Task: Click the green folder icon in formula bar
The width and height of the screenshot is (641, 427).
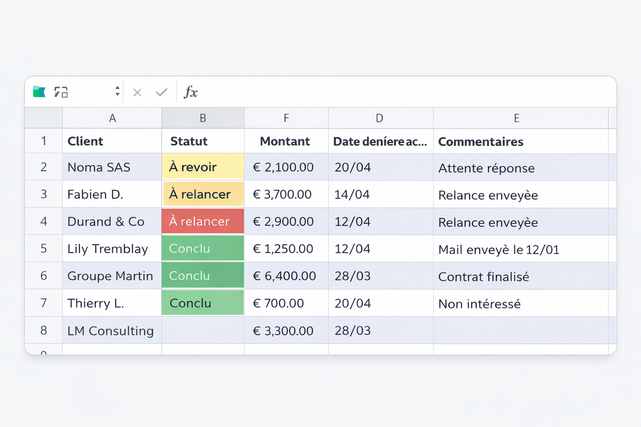Action: 39,92
